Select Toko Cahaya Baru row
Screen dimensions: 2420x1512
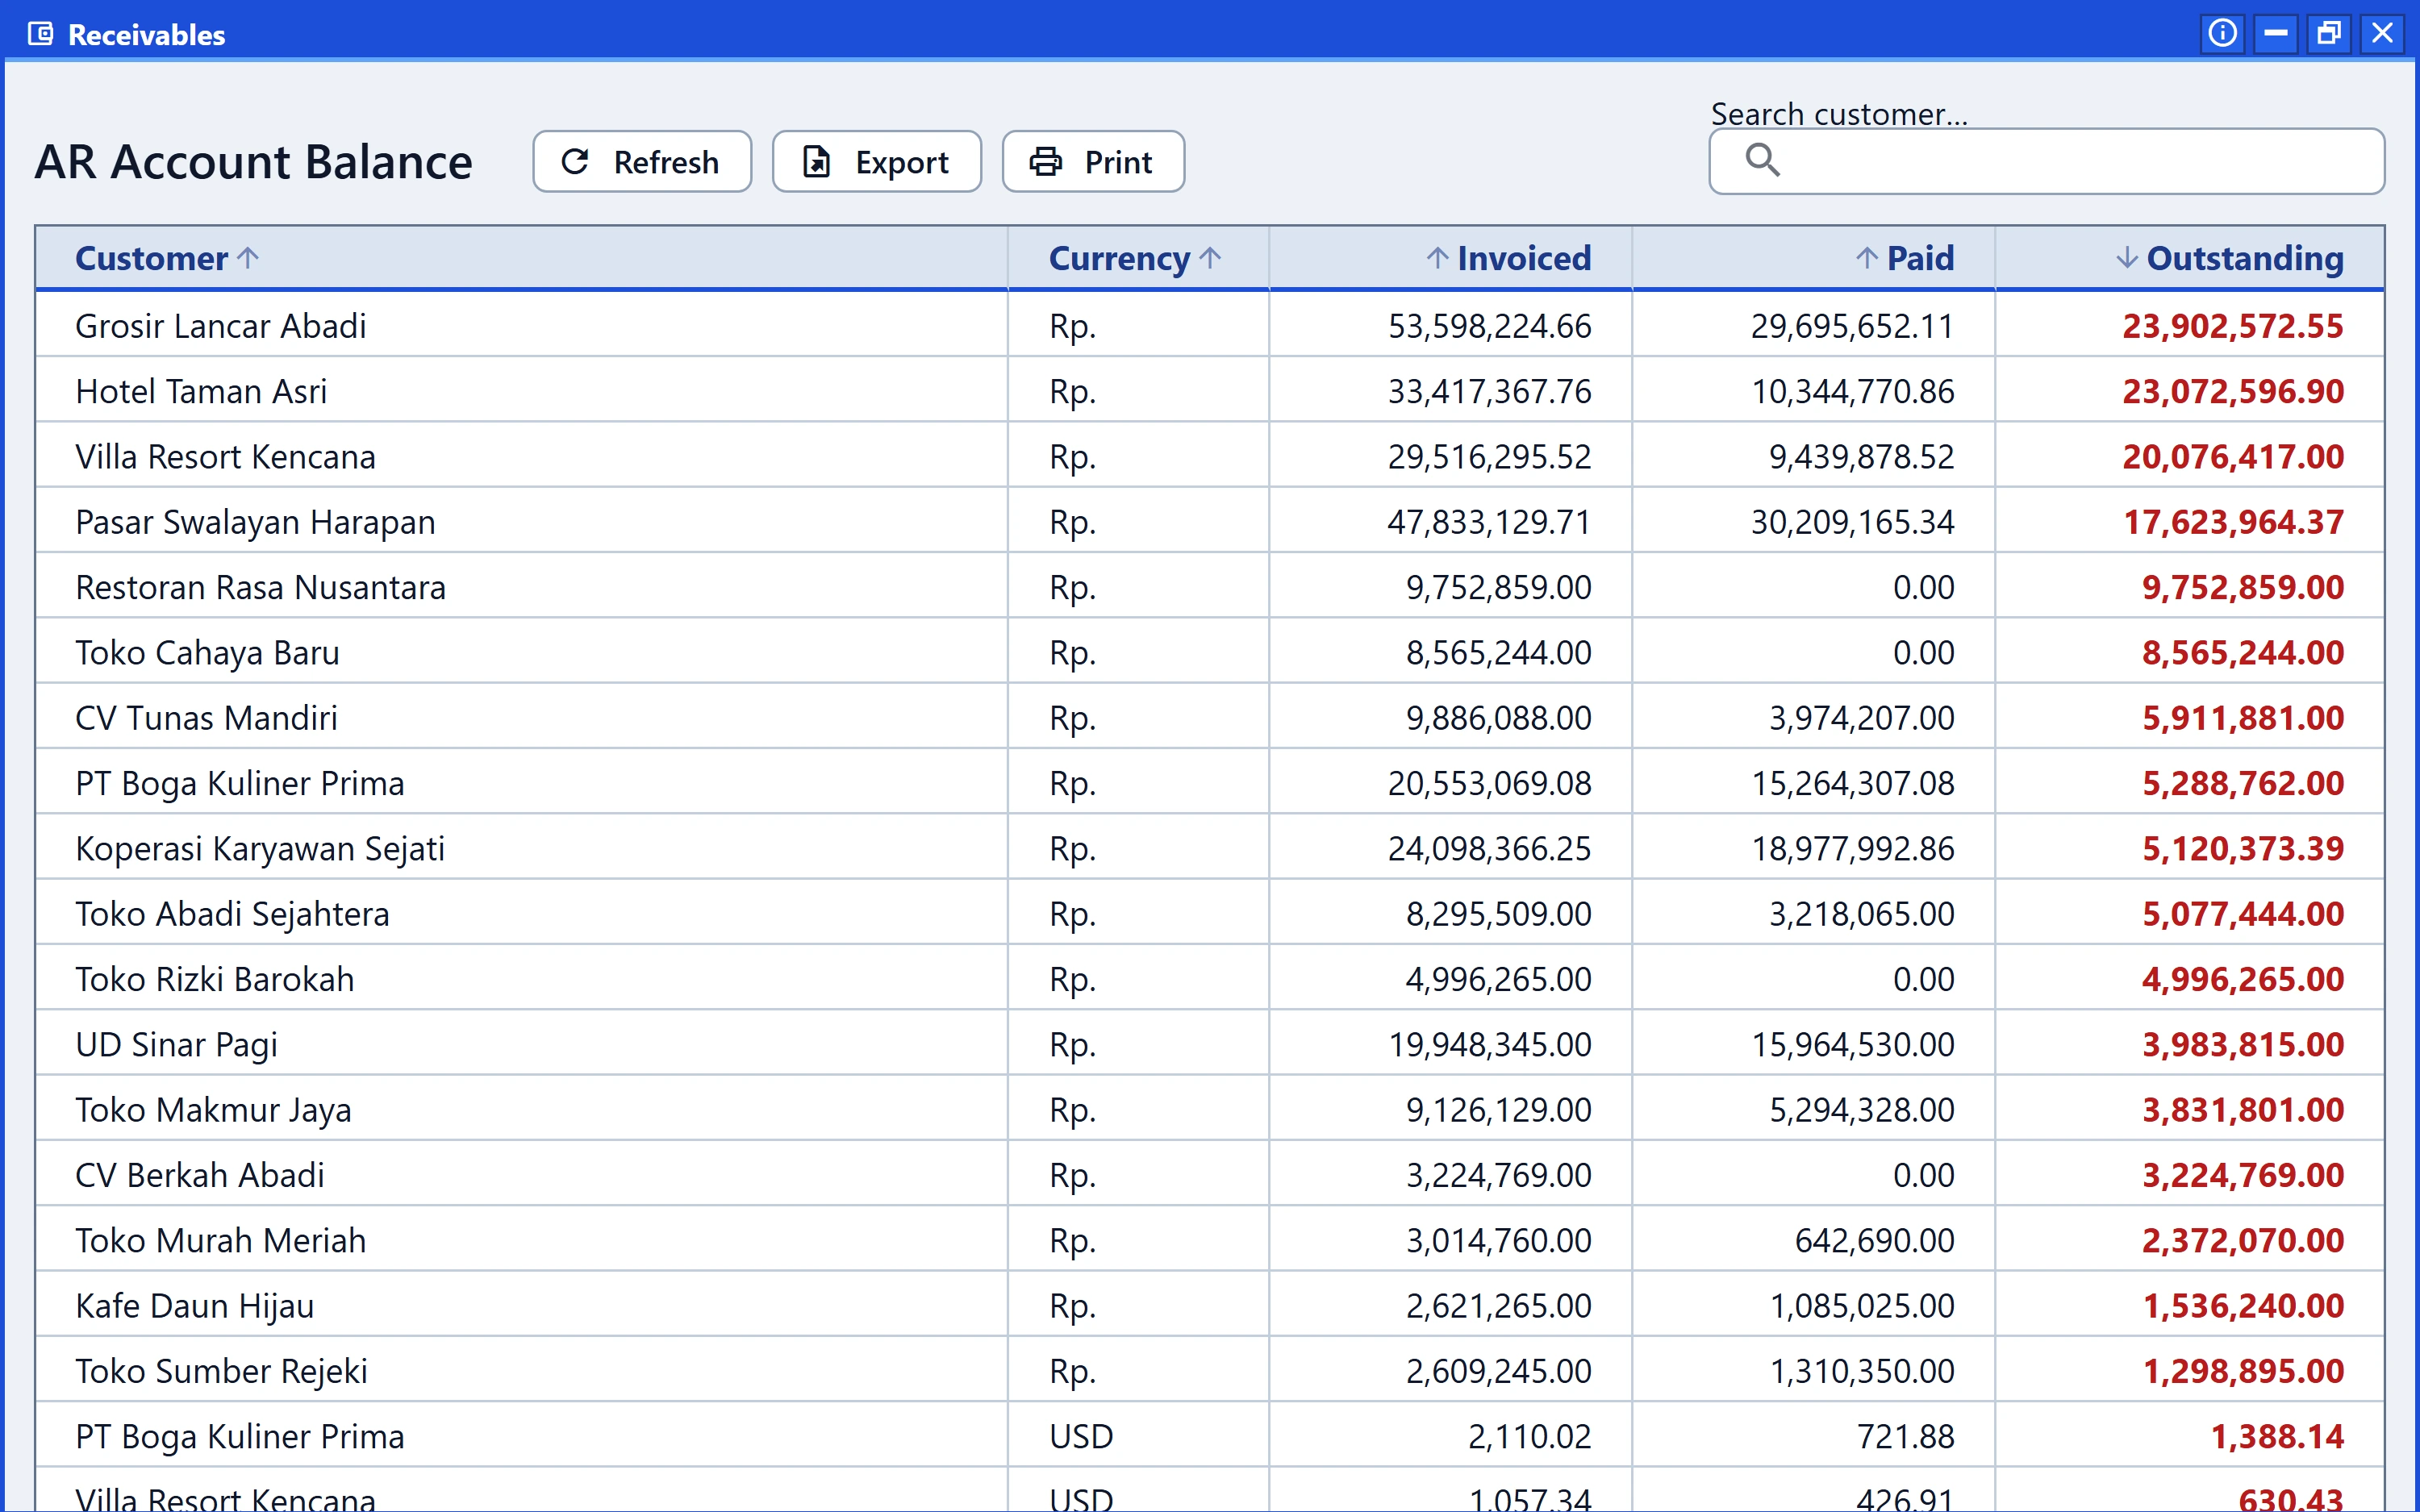coord(1210,653)
